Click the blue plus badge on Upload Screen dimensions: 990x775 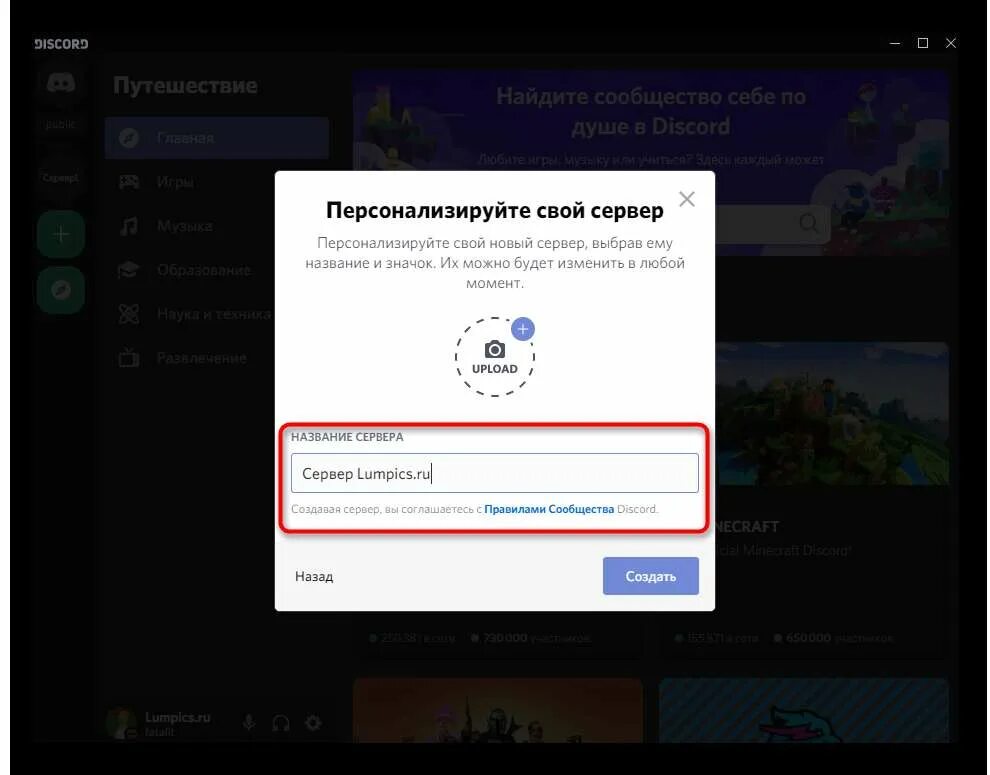523,329
